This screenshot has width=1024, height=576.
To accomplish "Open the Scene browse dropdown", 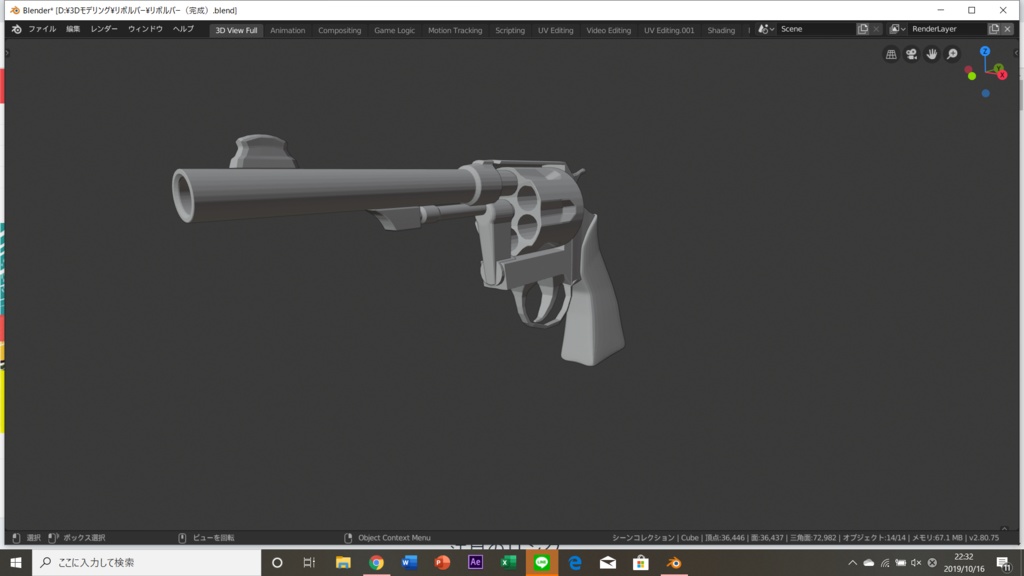I will (x=765, y=29).
